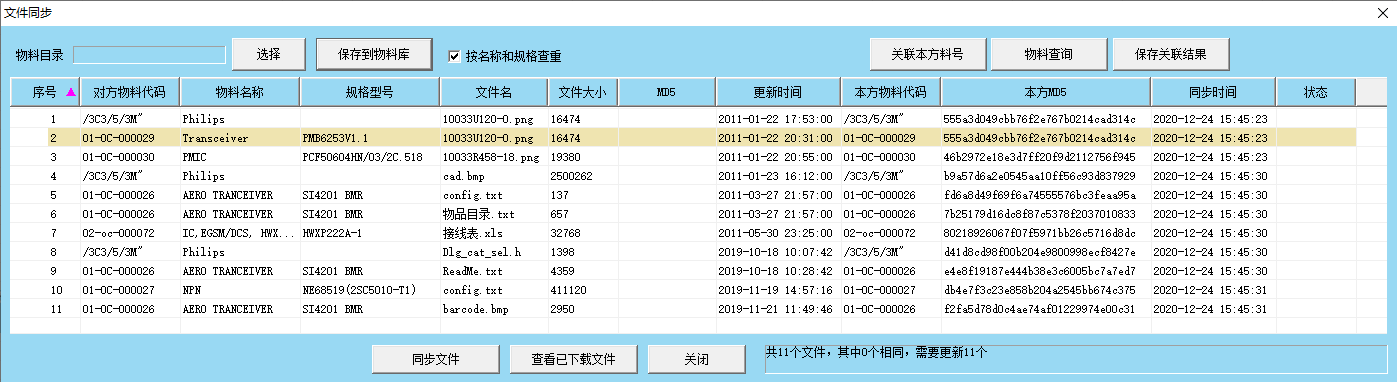The width and height of the screenshot is (1397, 382).
Task: Click the 关闭 button
Action: pos(698,359)
